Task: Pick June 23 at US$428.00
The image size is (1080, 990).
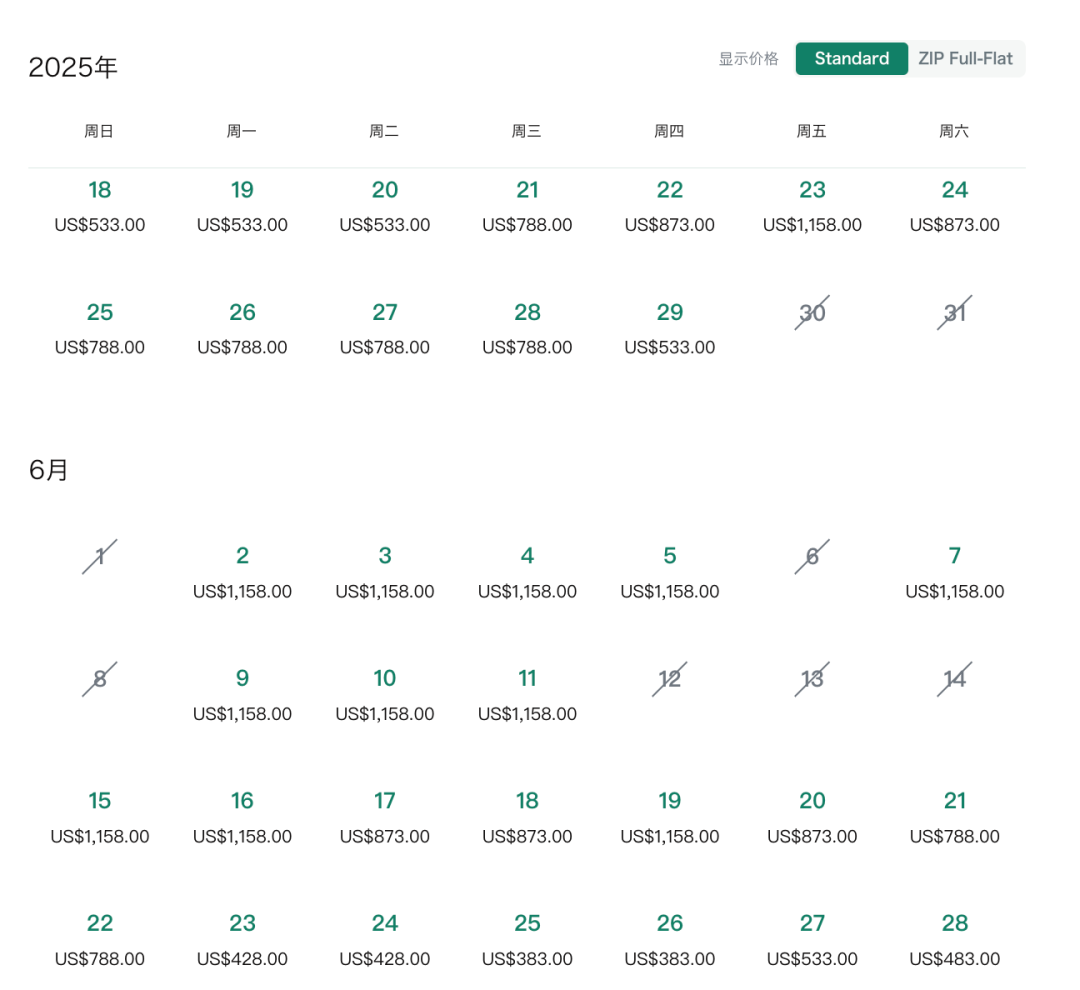Action: [x=242, y=940]
